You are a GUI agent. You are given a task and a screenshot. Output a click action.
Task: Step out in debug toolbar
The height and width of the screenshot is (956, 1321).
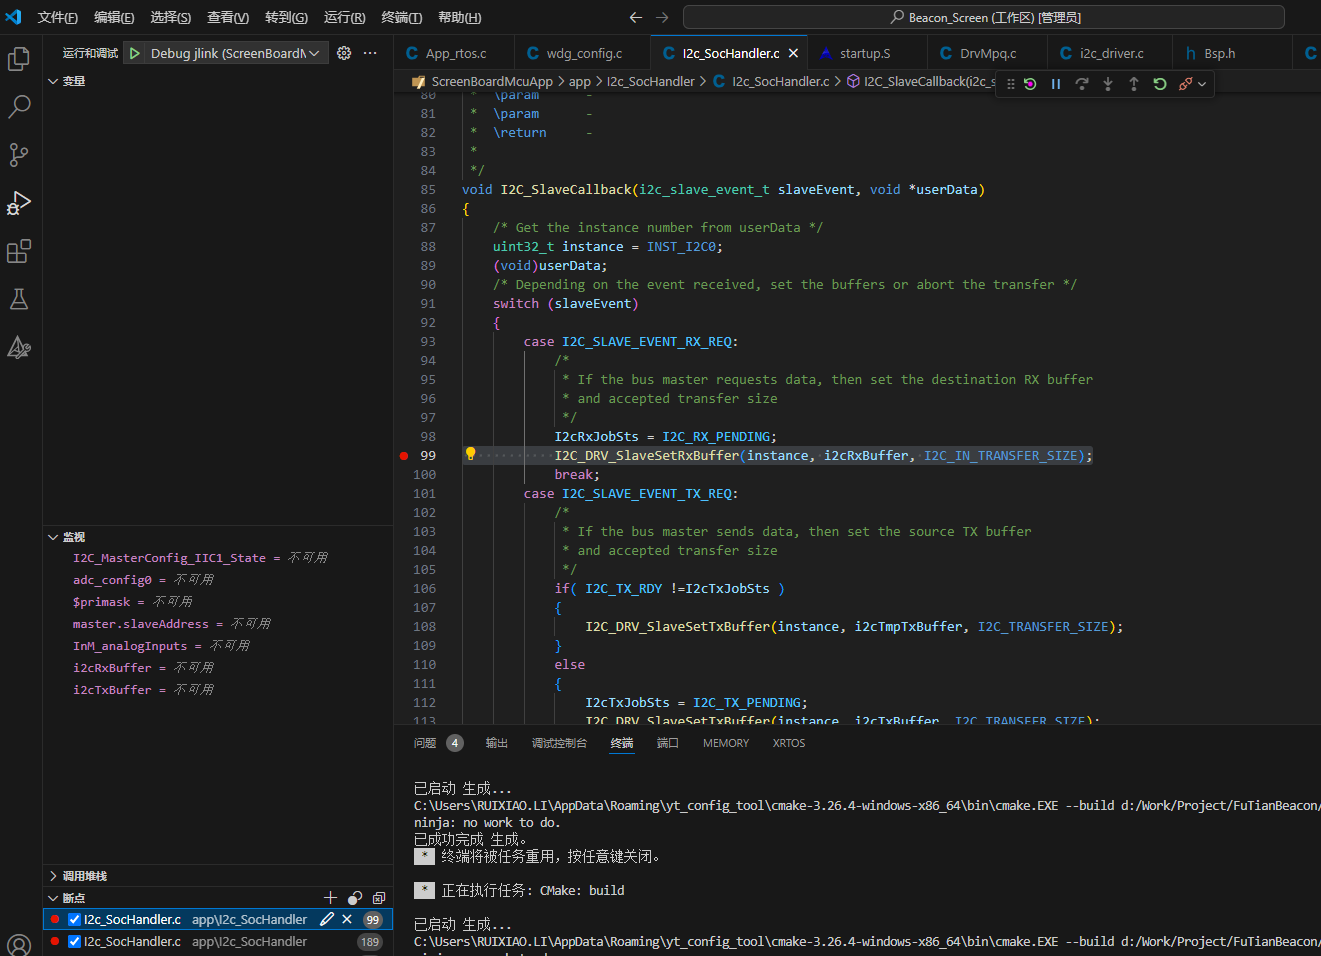pyautogui.click(x=1134, y=84)
